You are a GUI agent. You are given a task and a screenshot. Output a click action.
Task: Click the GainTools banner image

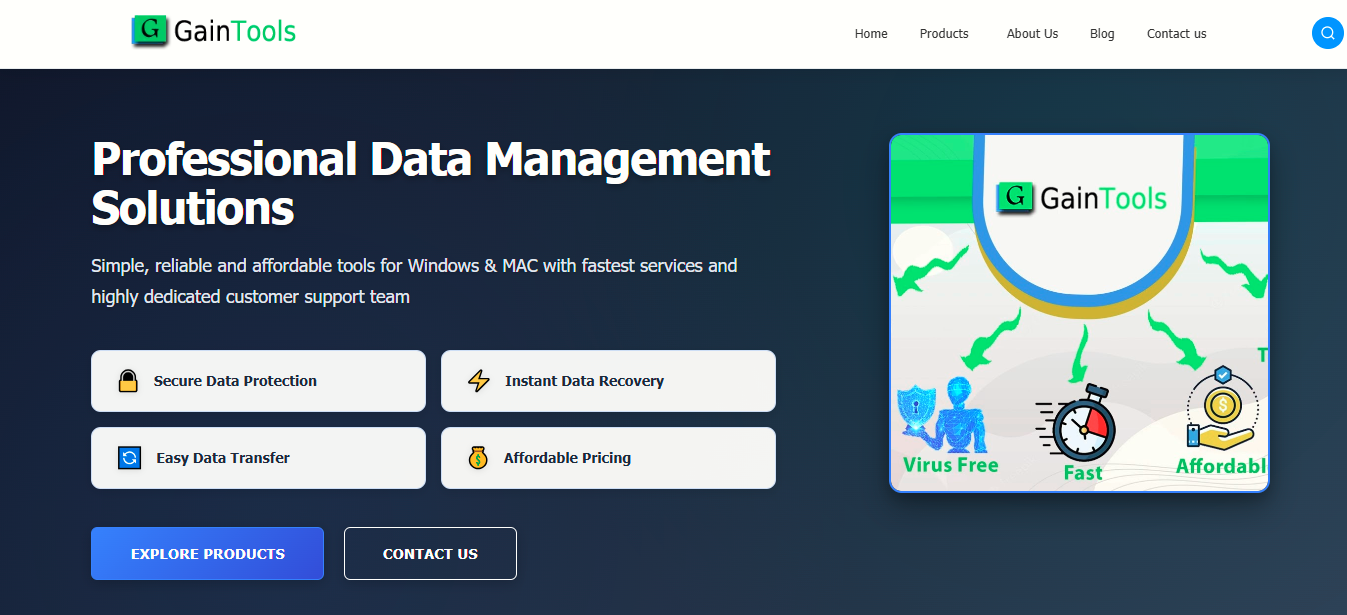pyautogui.click(x=1079, y=313)
